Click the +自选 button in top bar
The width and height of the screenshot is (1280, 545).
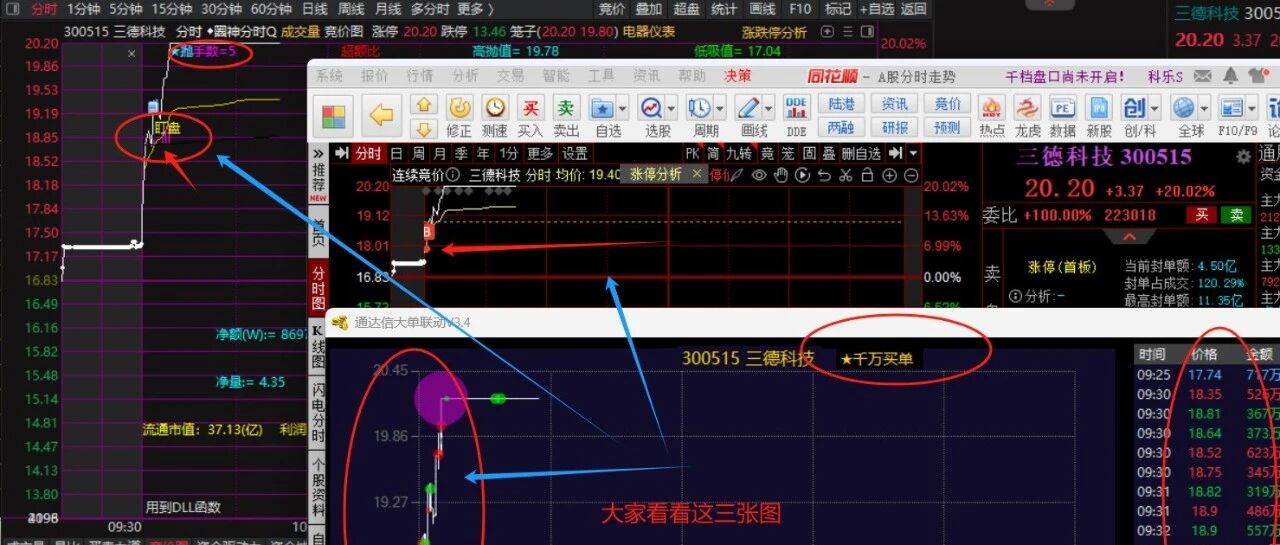pyautogui.click(x=876, y=9)
